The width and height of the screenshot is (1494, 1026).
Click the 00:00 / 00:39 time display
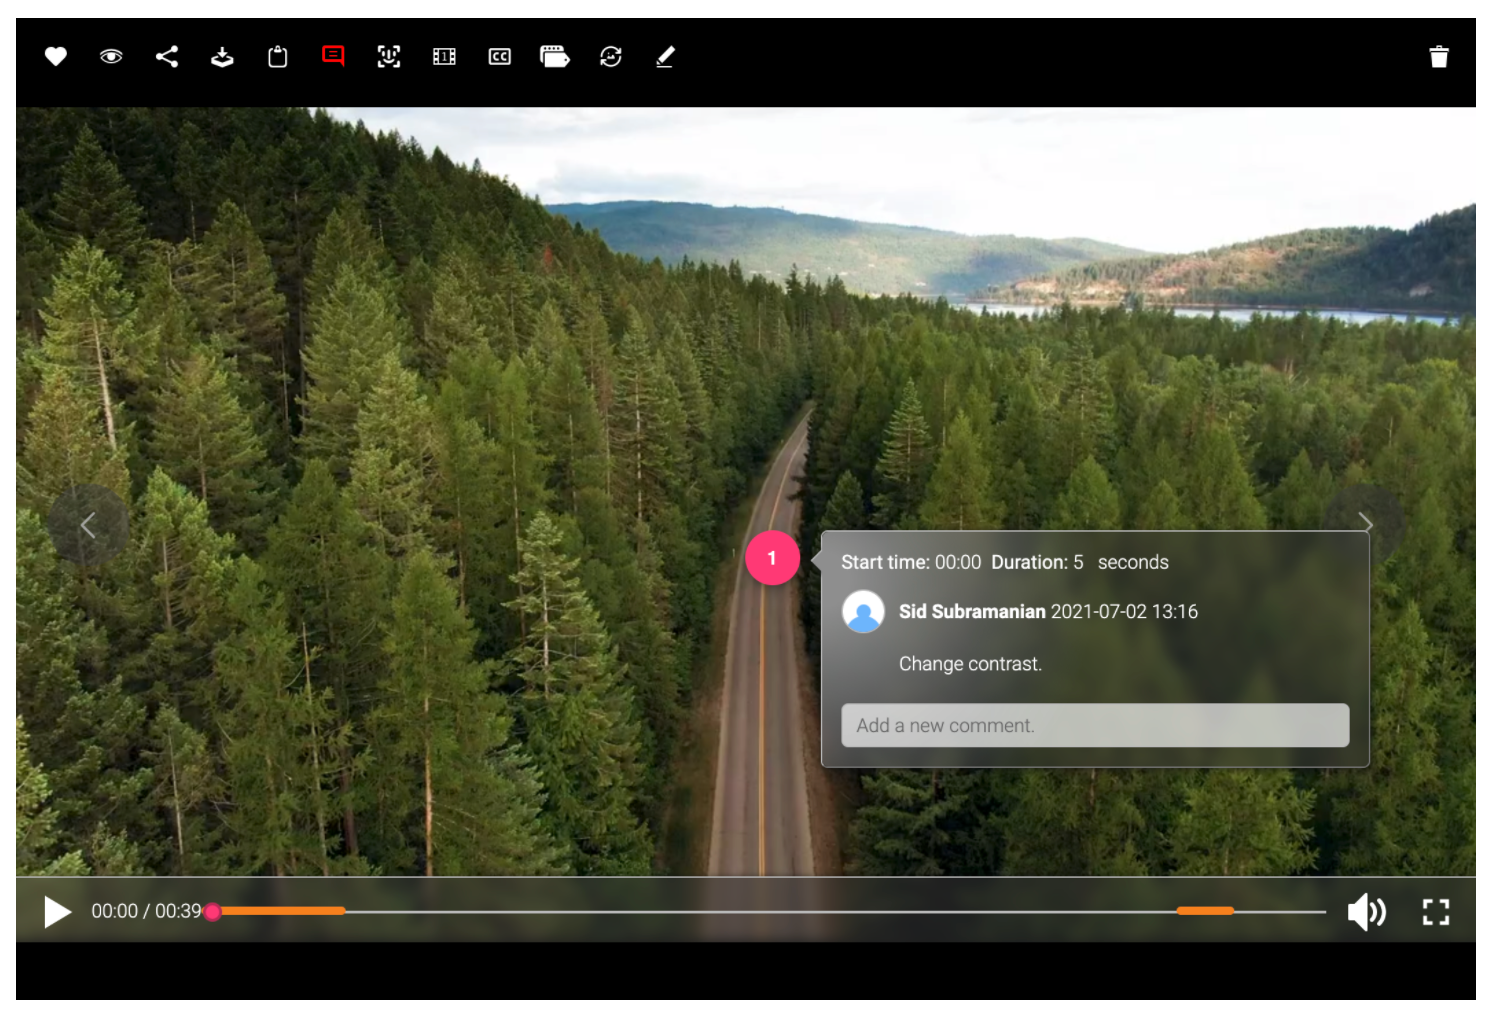[x=146, y=911]
